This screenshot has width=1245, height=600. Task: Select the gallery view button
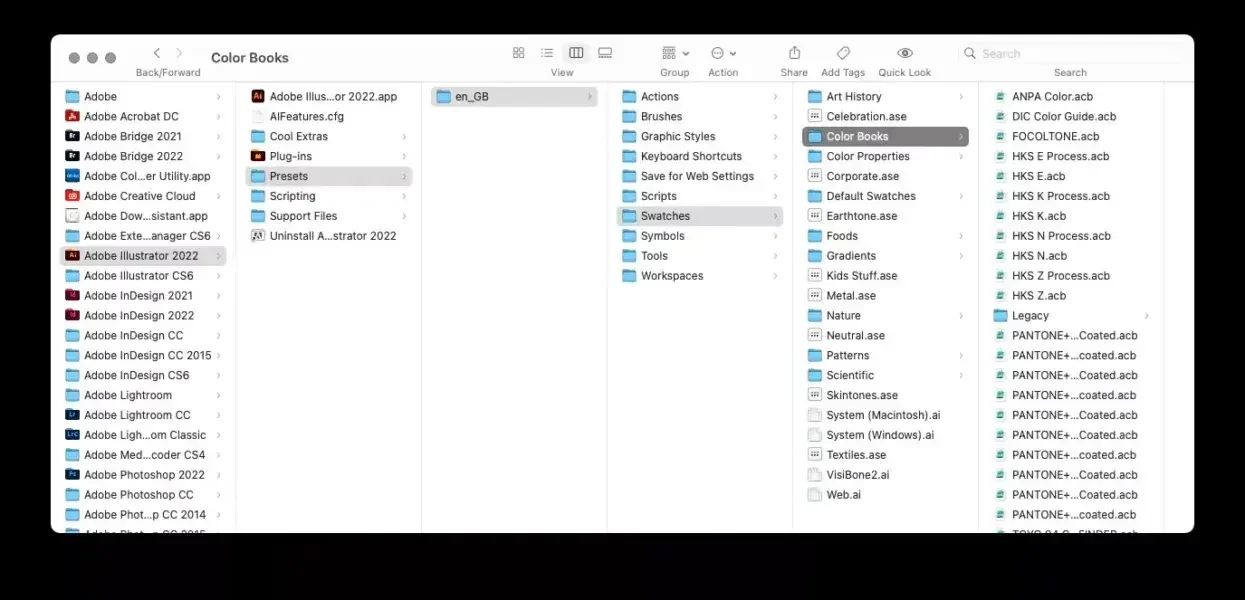605,53
